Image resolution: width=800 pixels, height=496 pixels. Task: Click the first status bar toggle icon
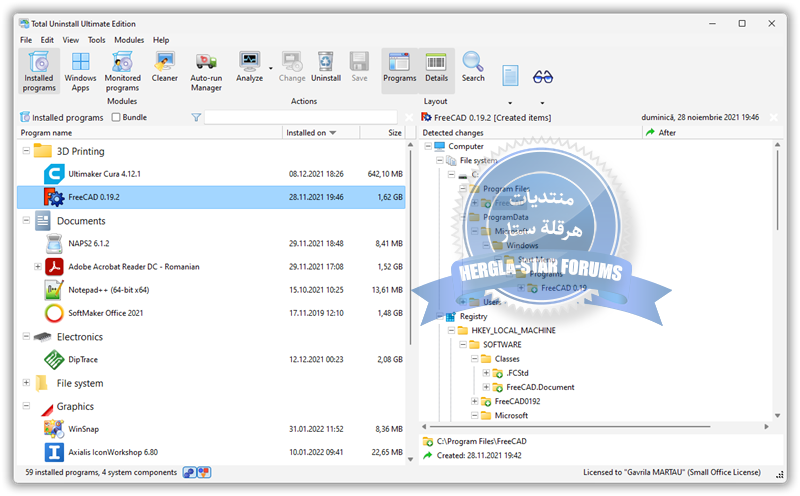point(189,473)
